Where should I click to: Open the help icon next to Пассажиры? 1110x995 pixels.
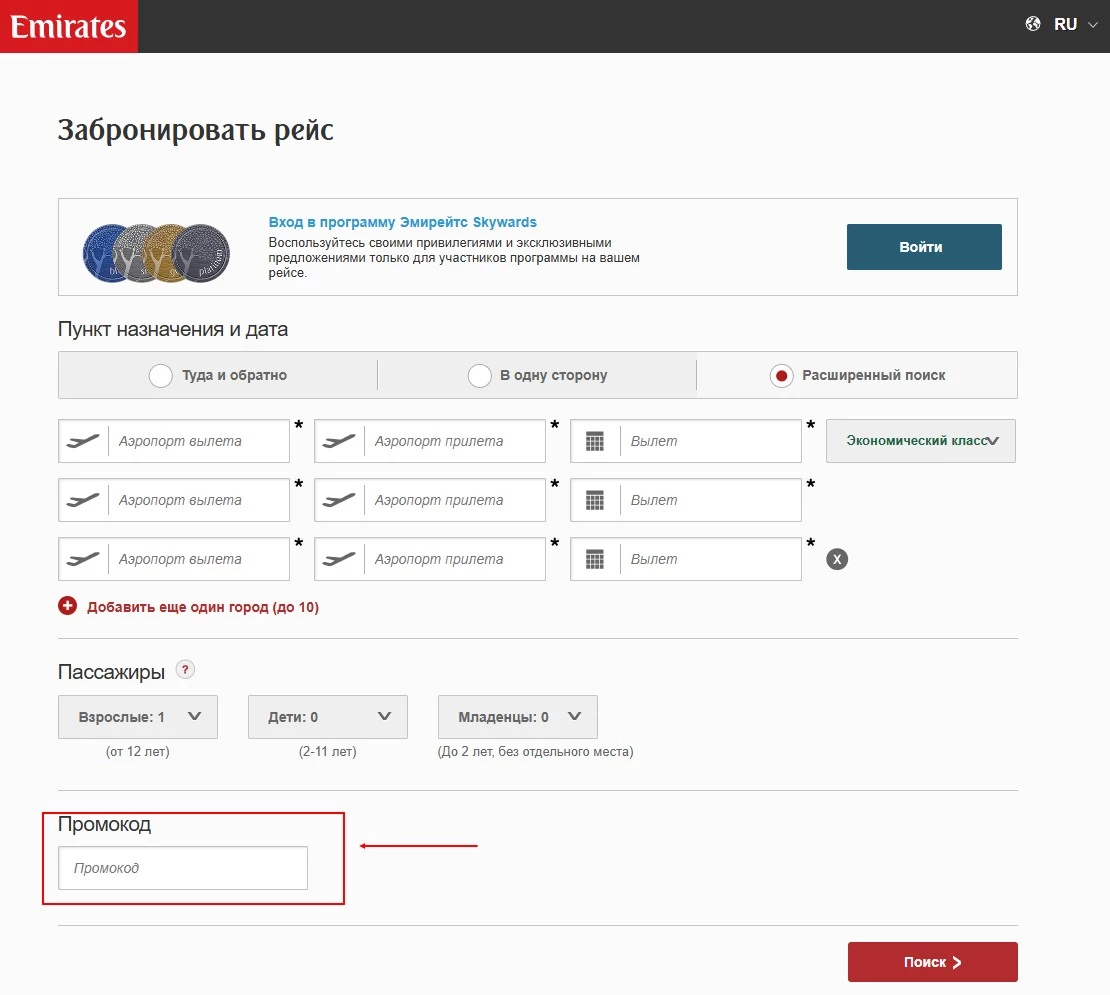pos(184,669)
